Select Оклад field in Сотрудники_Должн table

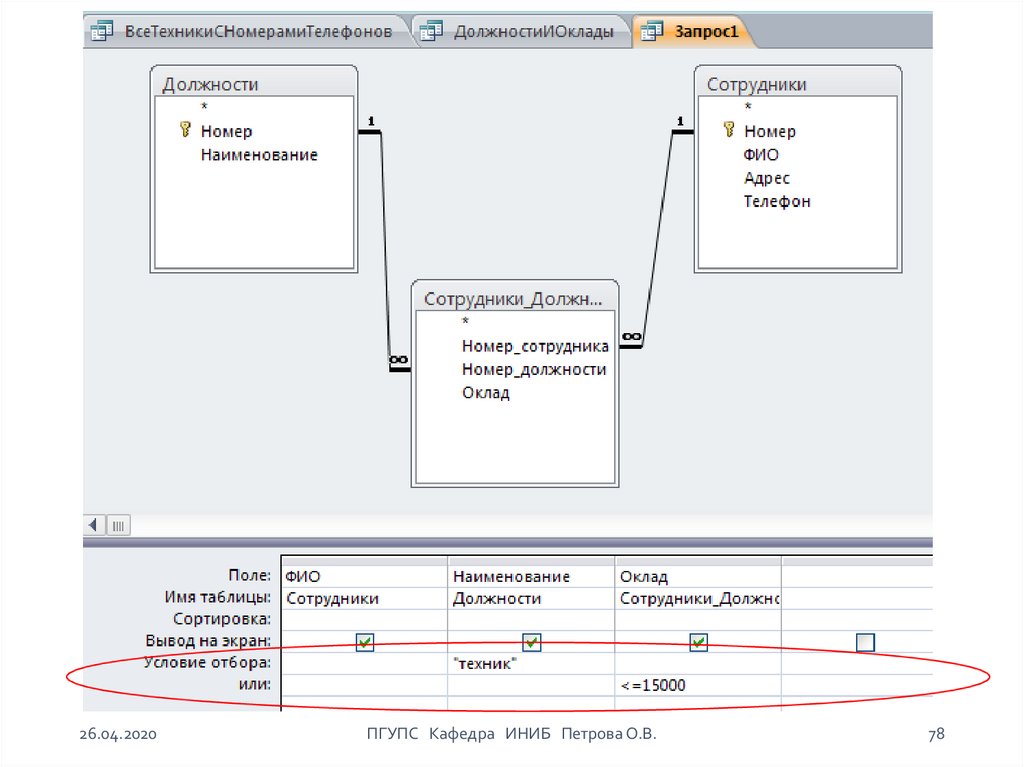point(486,393)
